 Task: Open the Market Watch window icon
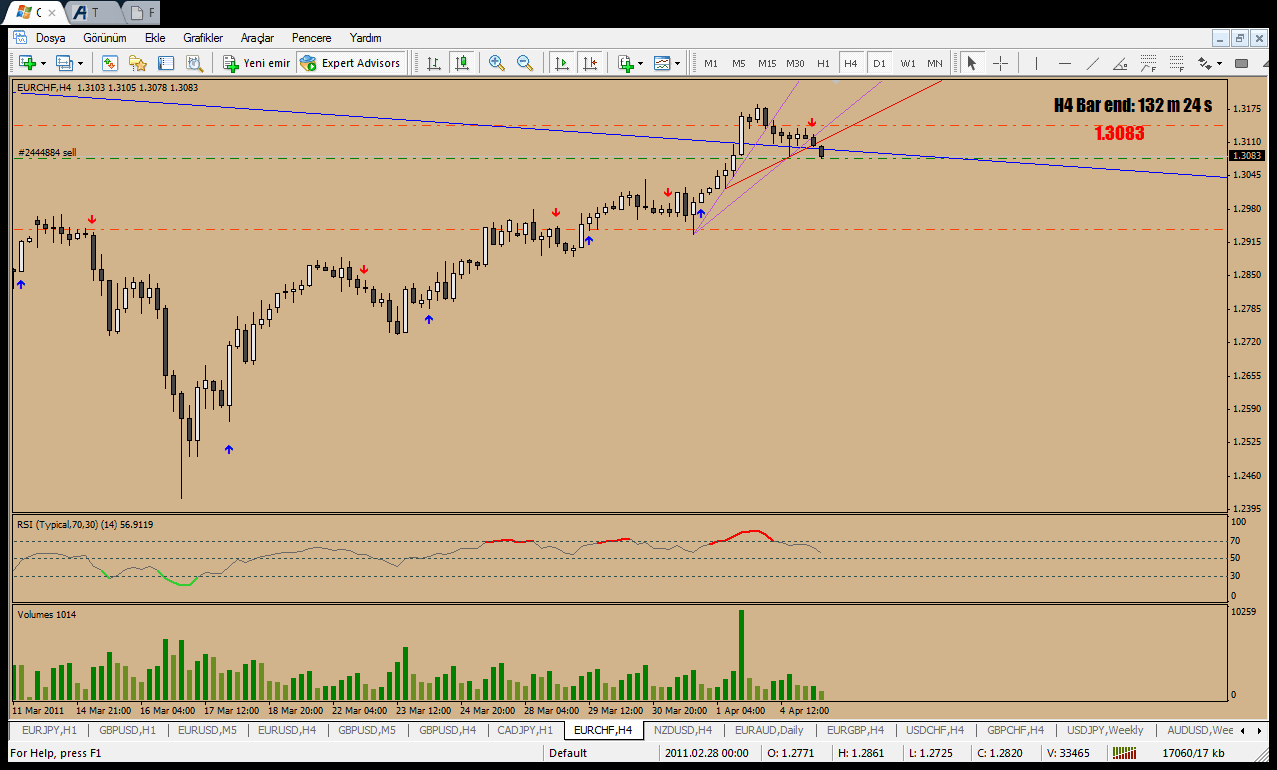click(x=109, y=63)
